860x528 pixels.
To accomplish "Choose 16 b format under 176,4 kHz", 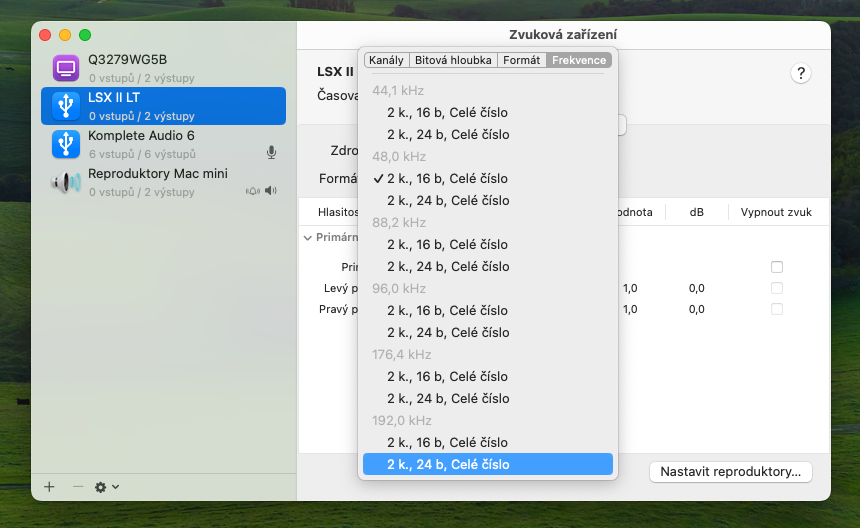I will point(488,376).
